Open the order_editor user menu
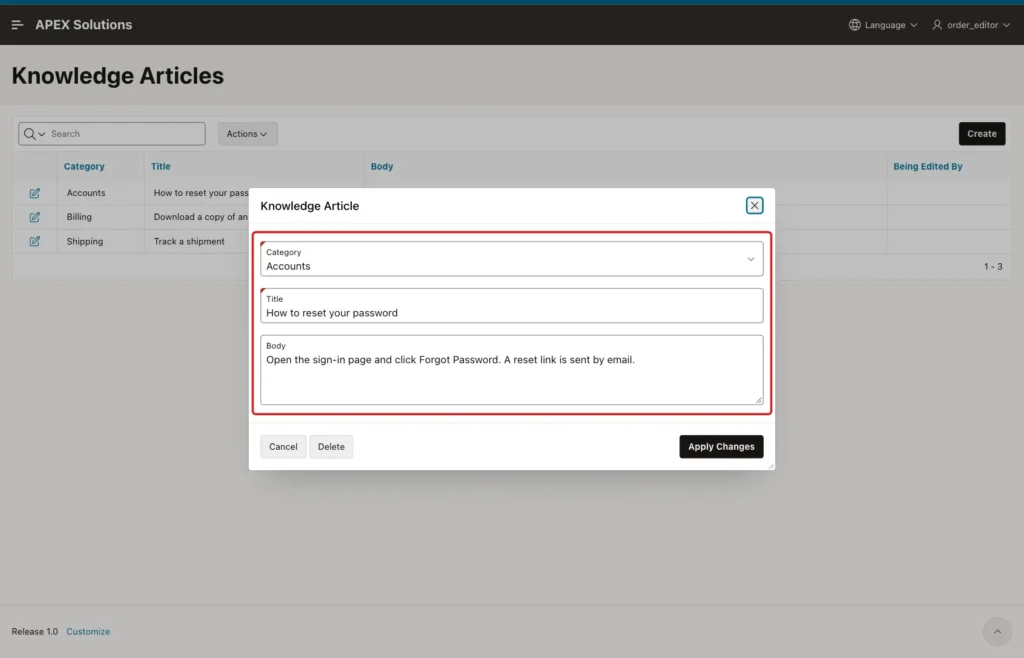Screen dimensions: 1024x658 (971, 25)
